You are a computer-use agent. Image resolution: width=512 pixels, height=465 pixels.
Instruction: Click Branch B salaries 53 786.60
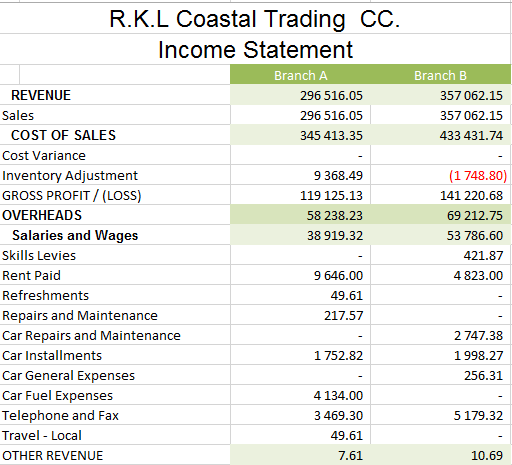click(475, 236)
